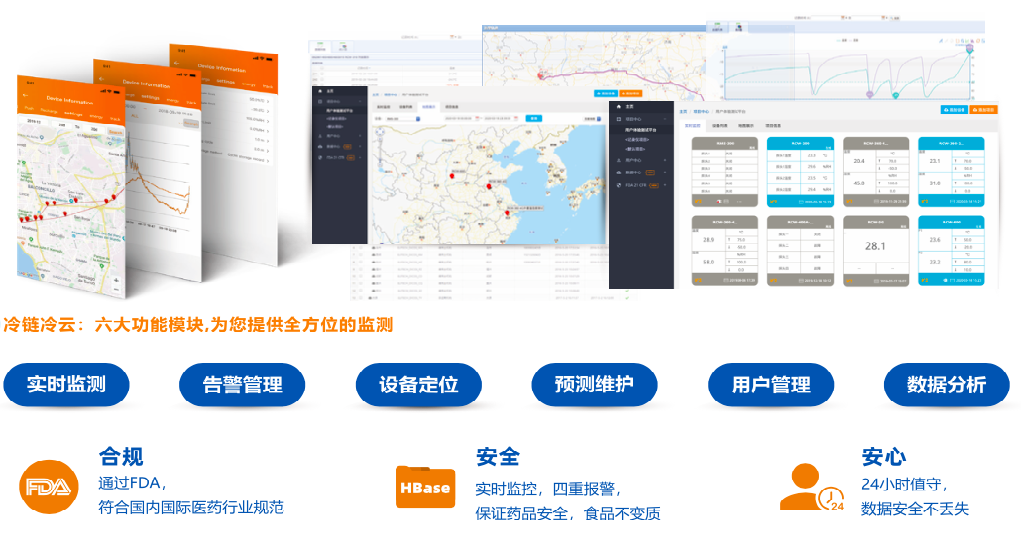Click text 实时监控，四重报警
The width and height of the screenshot is (1021, 535).
[x=548, y=489]
